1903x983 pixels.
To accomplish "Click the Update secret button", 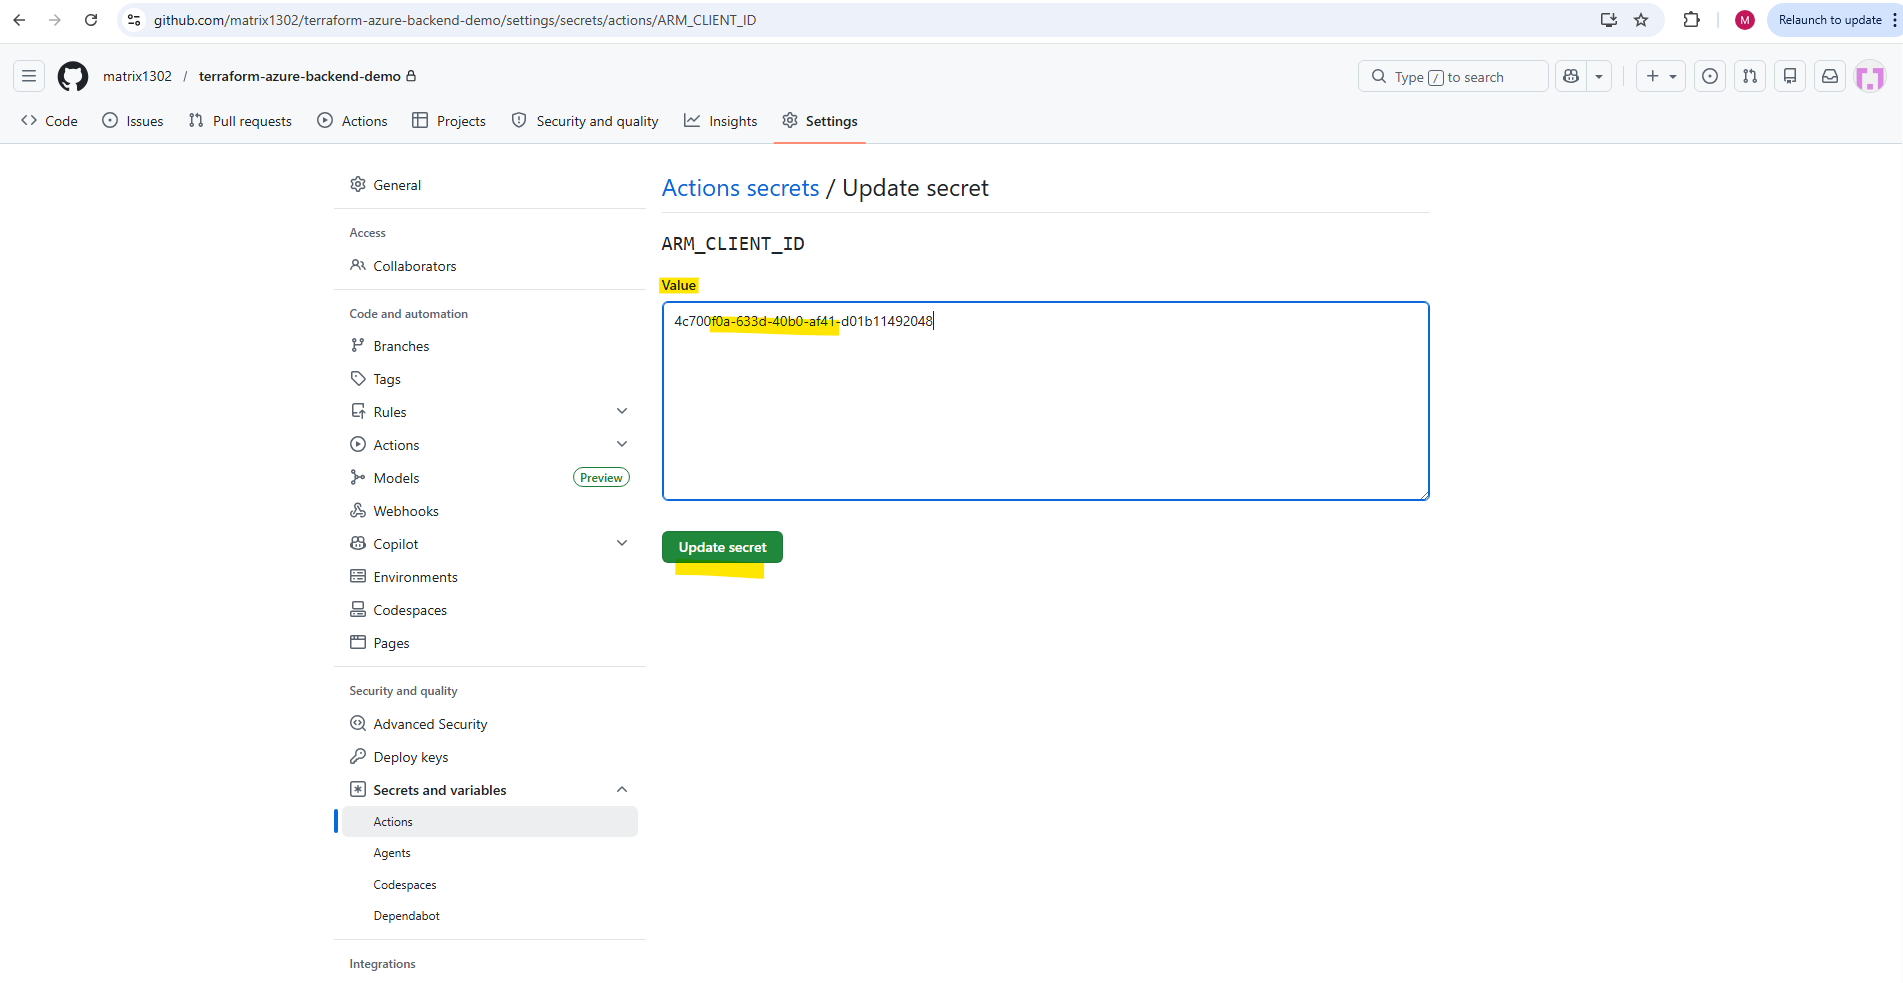I will click(722, 547).
